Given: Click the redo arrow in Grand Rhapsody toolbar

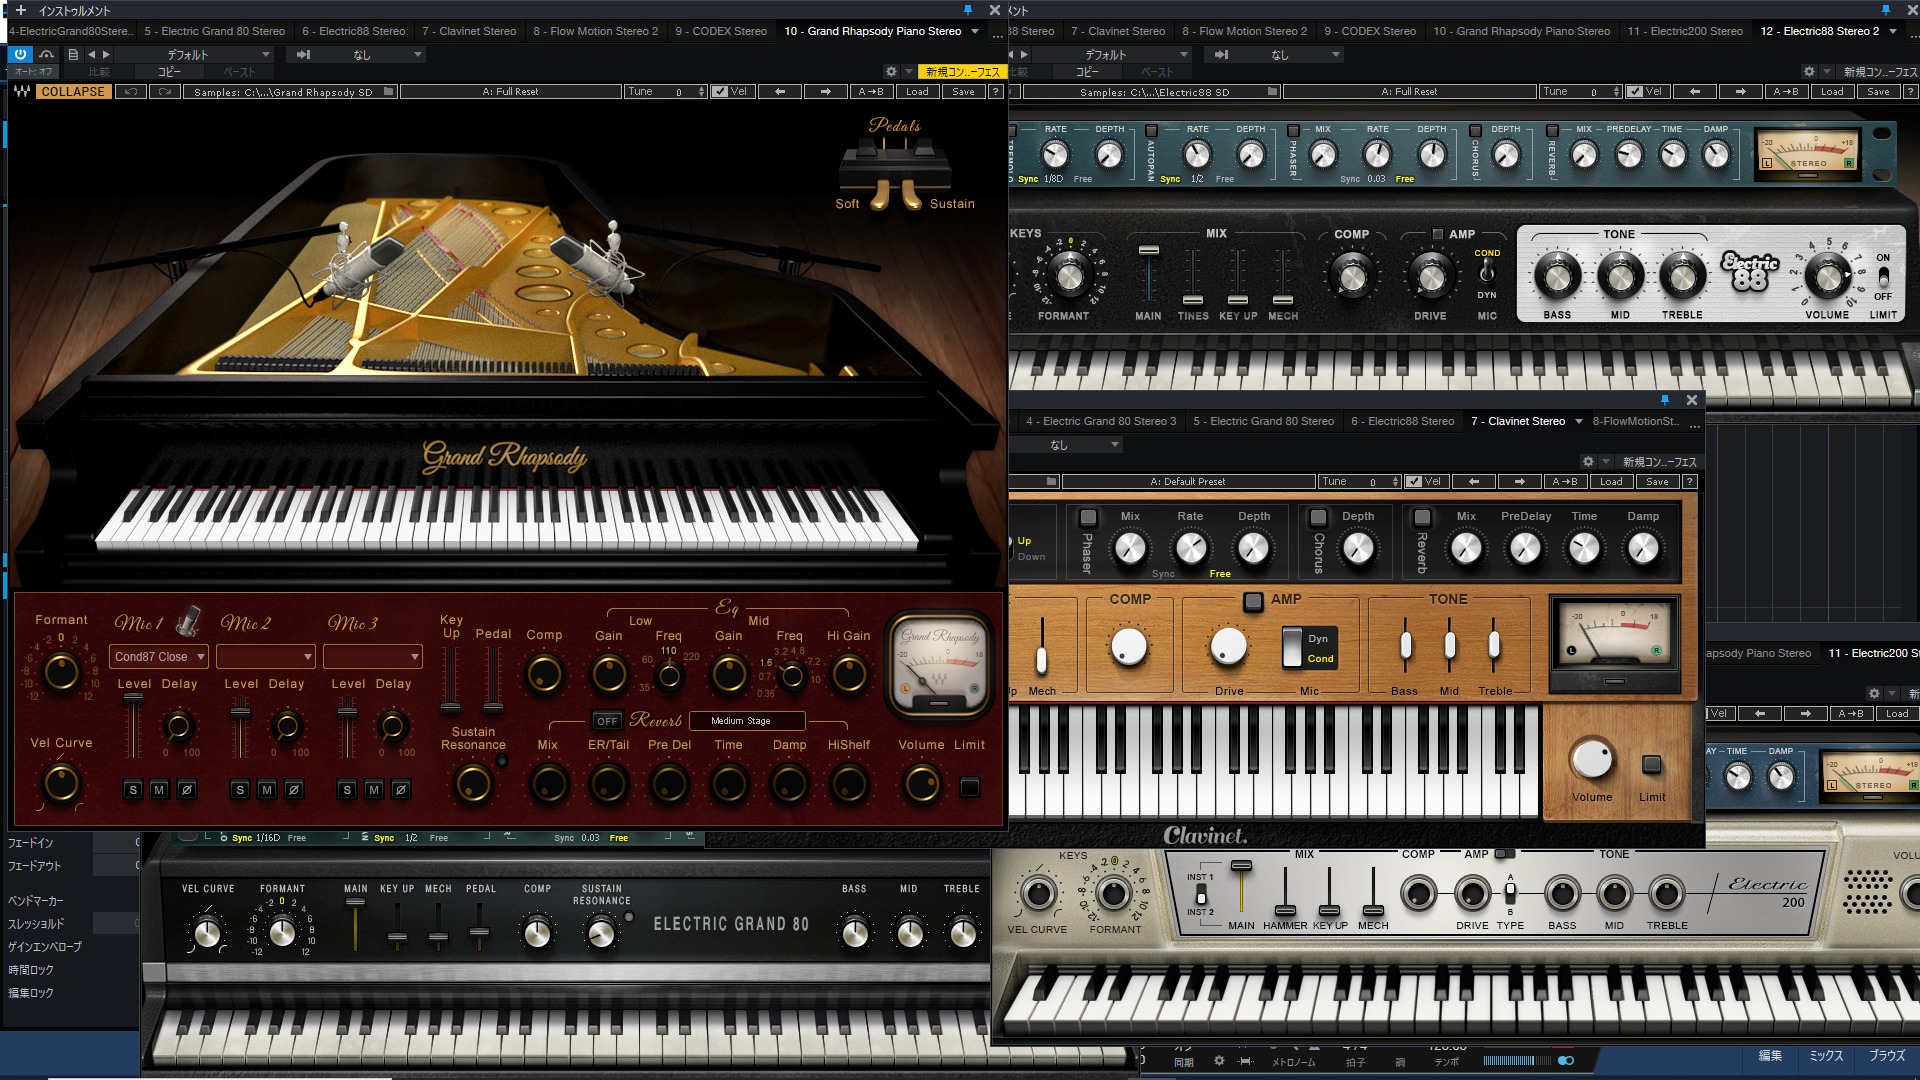Looking at the screenshot, I should click(x=165, y=91).
